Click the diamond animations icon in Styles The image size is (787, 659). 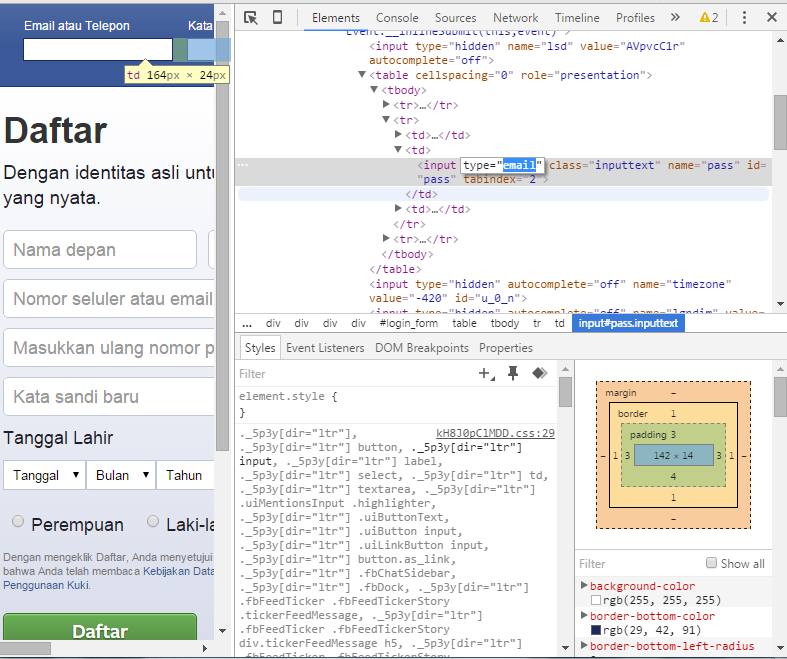click(539, 373)
